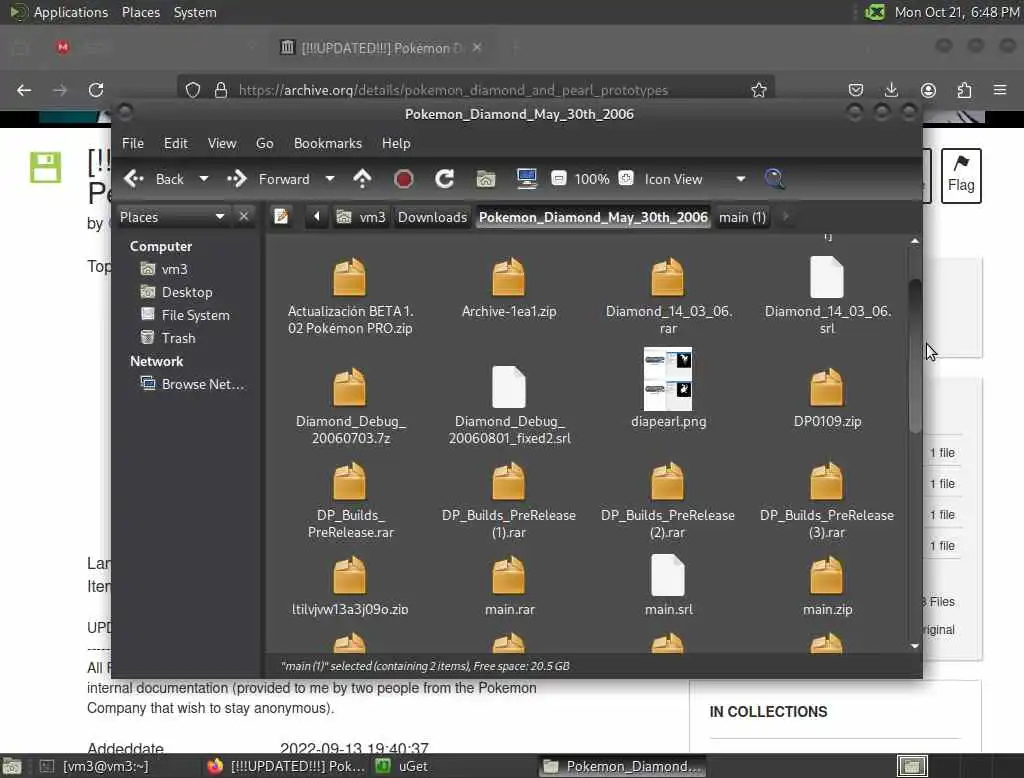Select Diamond_14_03_06.rar archive
This screenshot has width=1024, height=778.
(668, 296)
